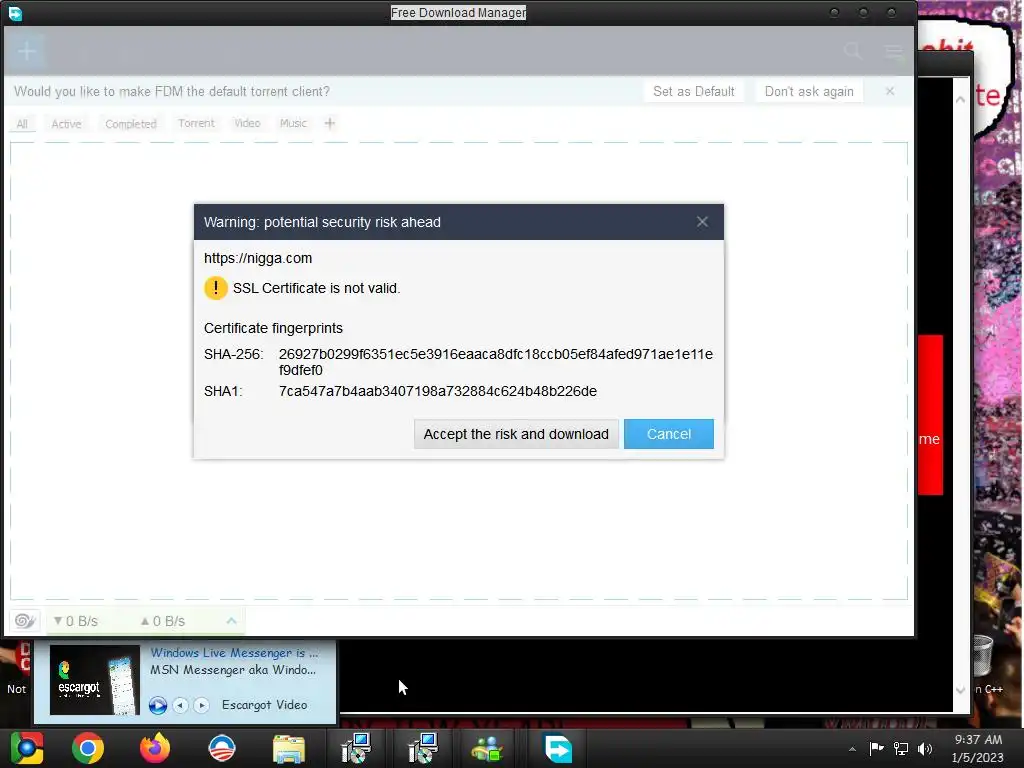1024x768 pixels.
Task: Click the https://nigga.com URL text
Action: [x=258, y=258]
